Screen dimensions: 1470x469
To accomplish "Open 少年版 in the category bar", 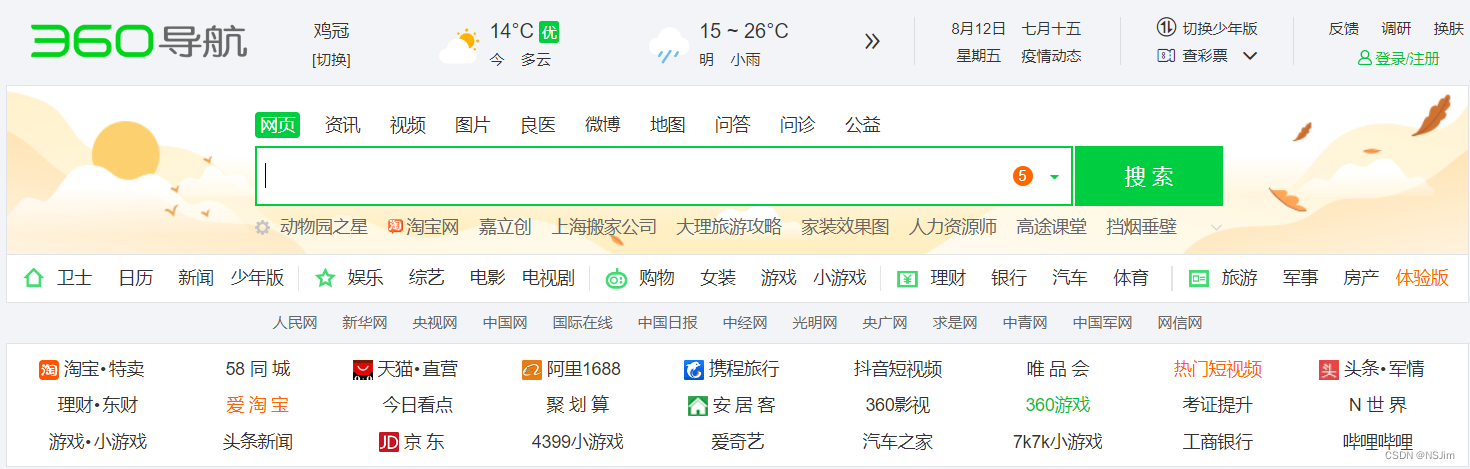I will tap(257, 278).
